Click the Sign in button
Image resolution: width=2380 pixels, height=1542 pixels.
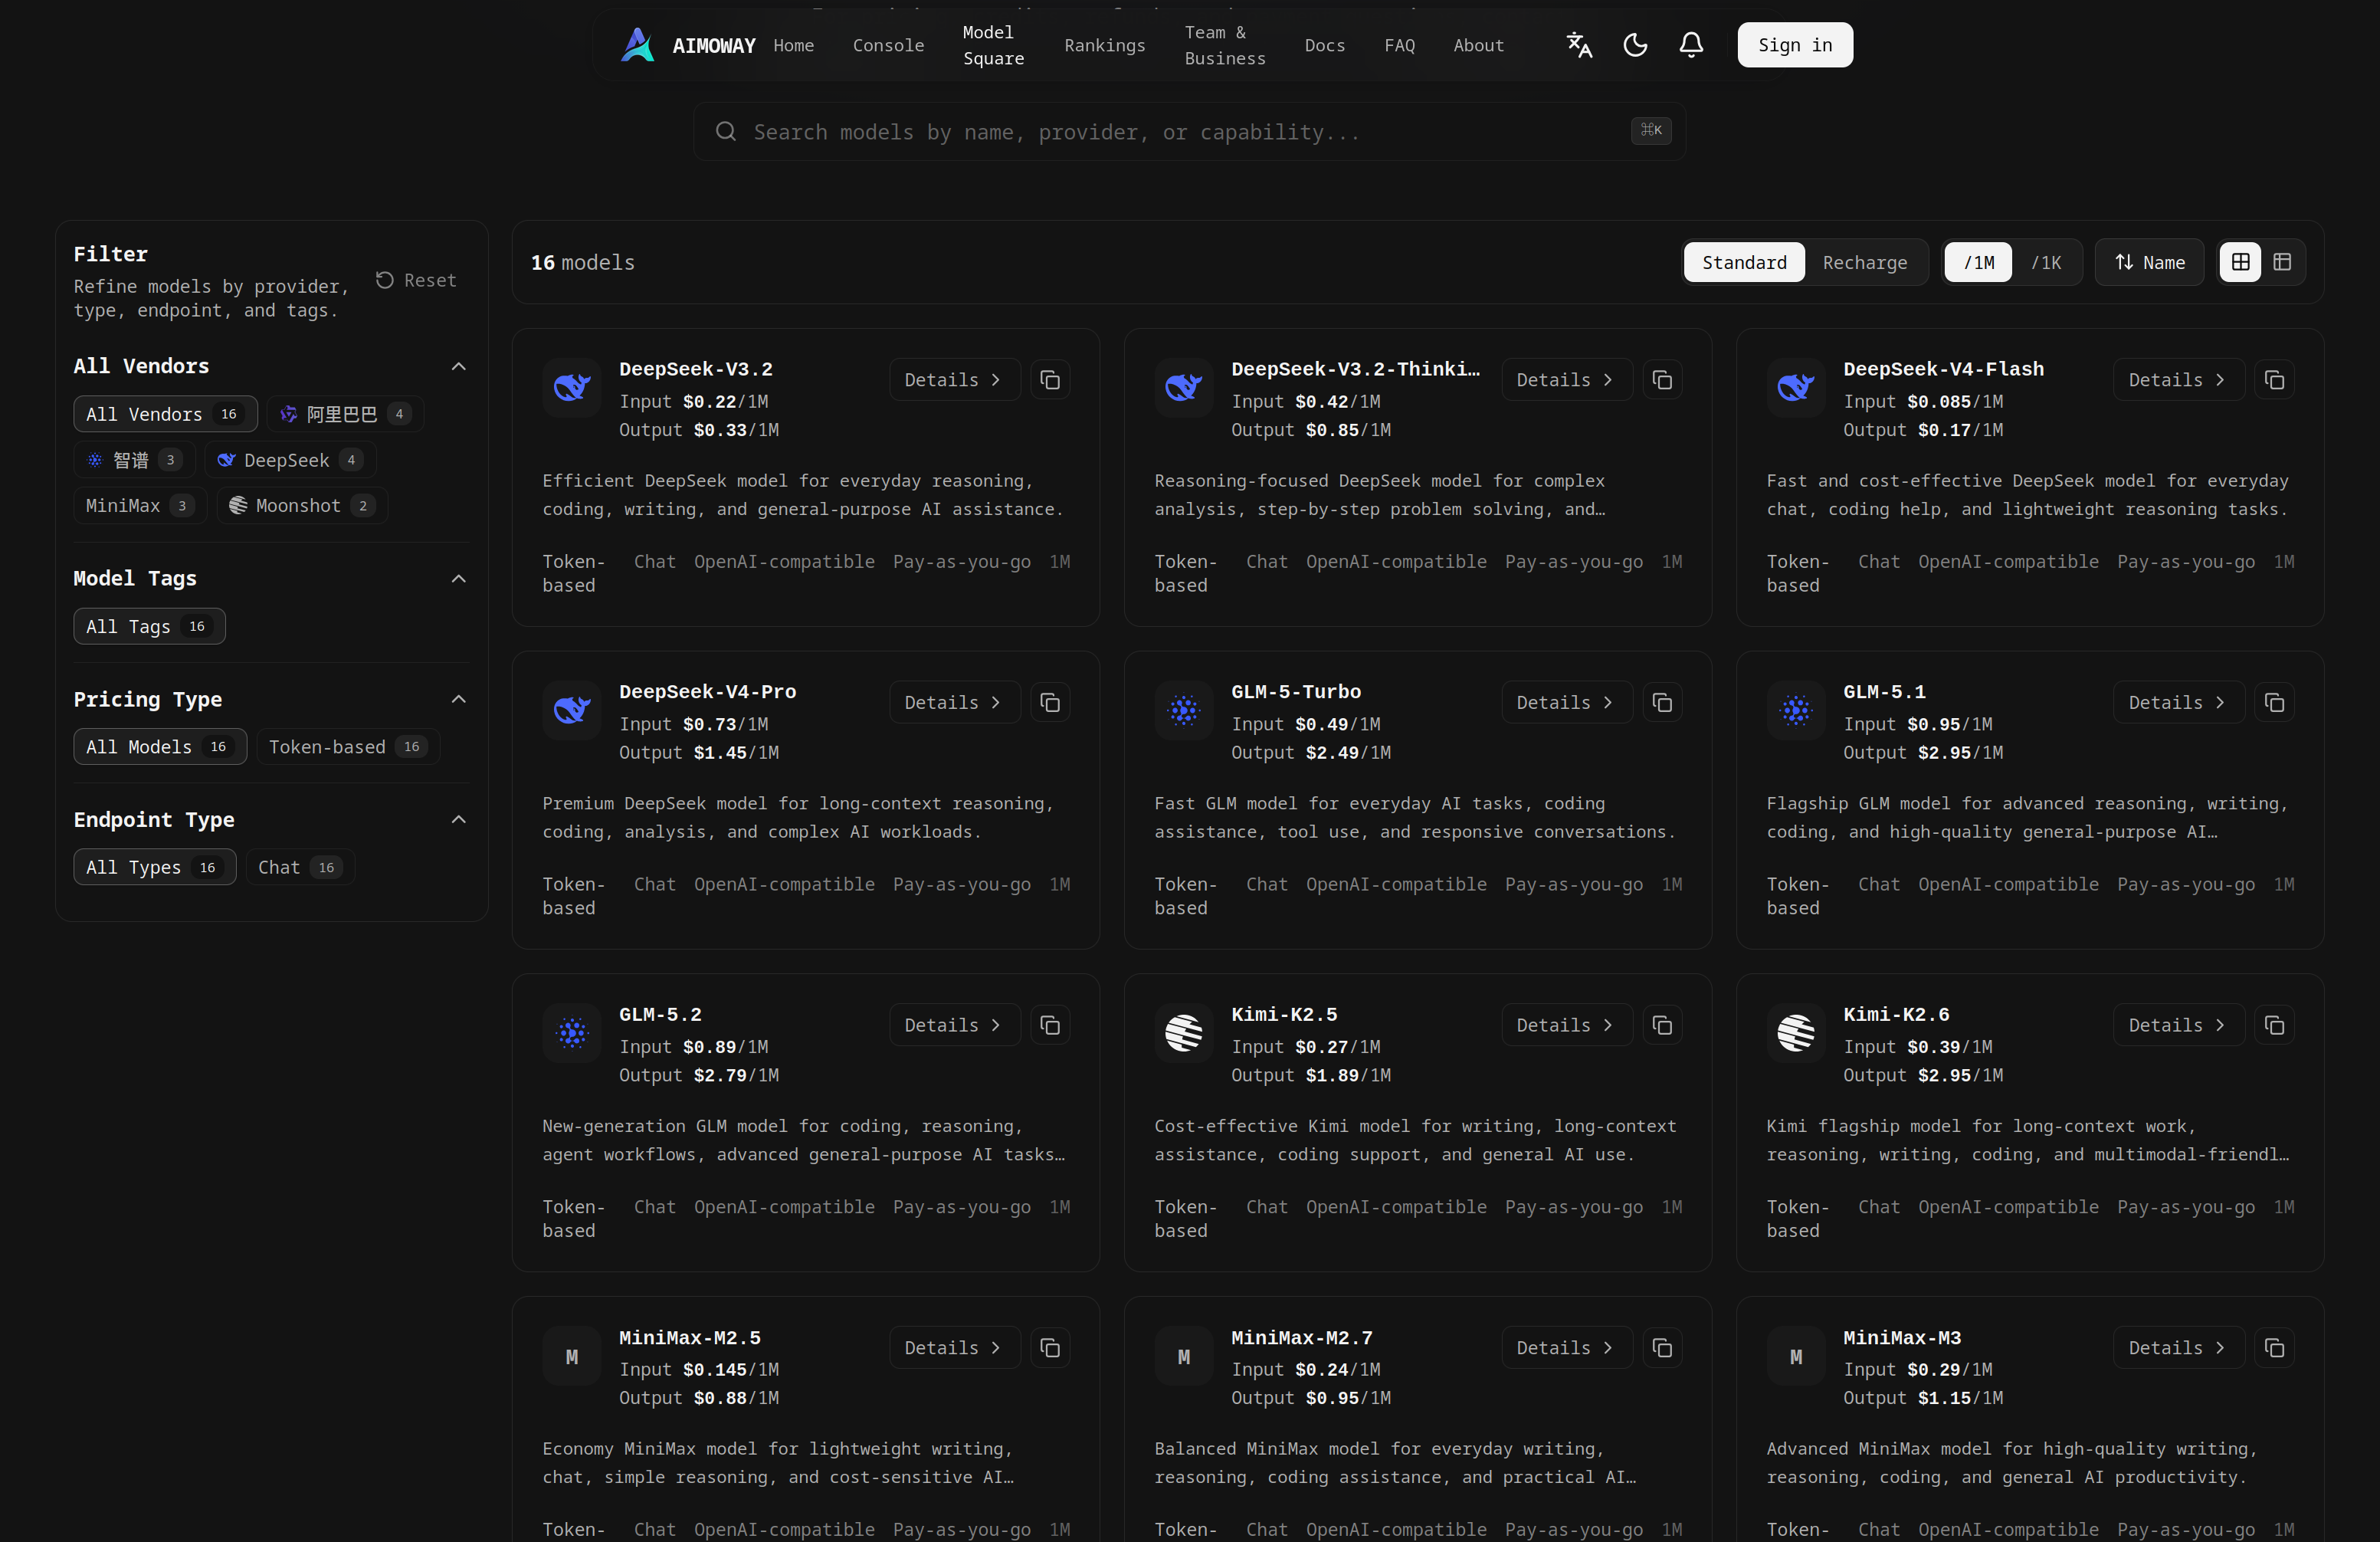click(1795, 45)
